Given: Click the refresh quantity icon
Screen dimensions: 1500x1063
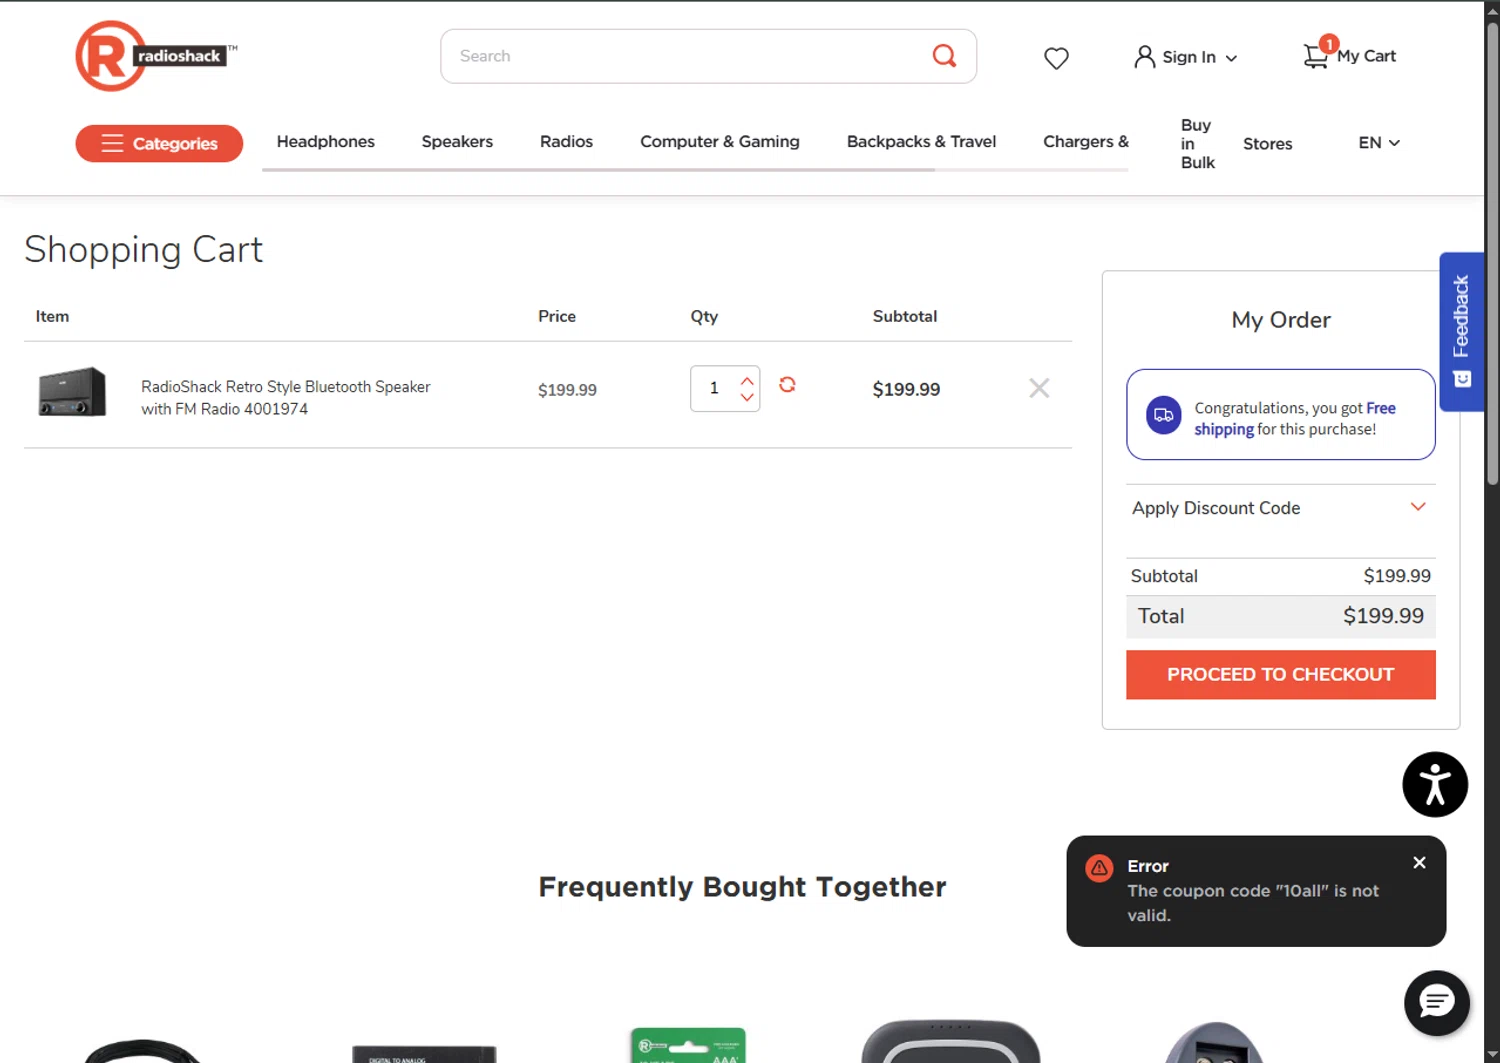Looking at the screenshot, I should [x=787, y=385].
